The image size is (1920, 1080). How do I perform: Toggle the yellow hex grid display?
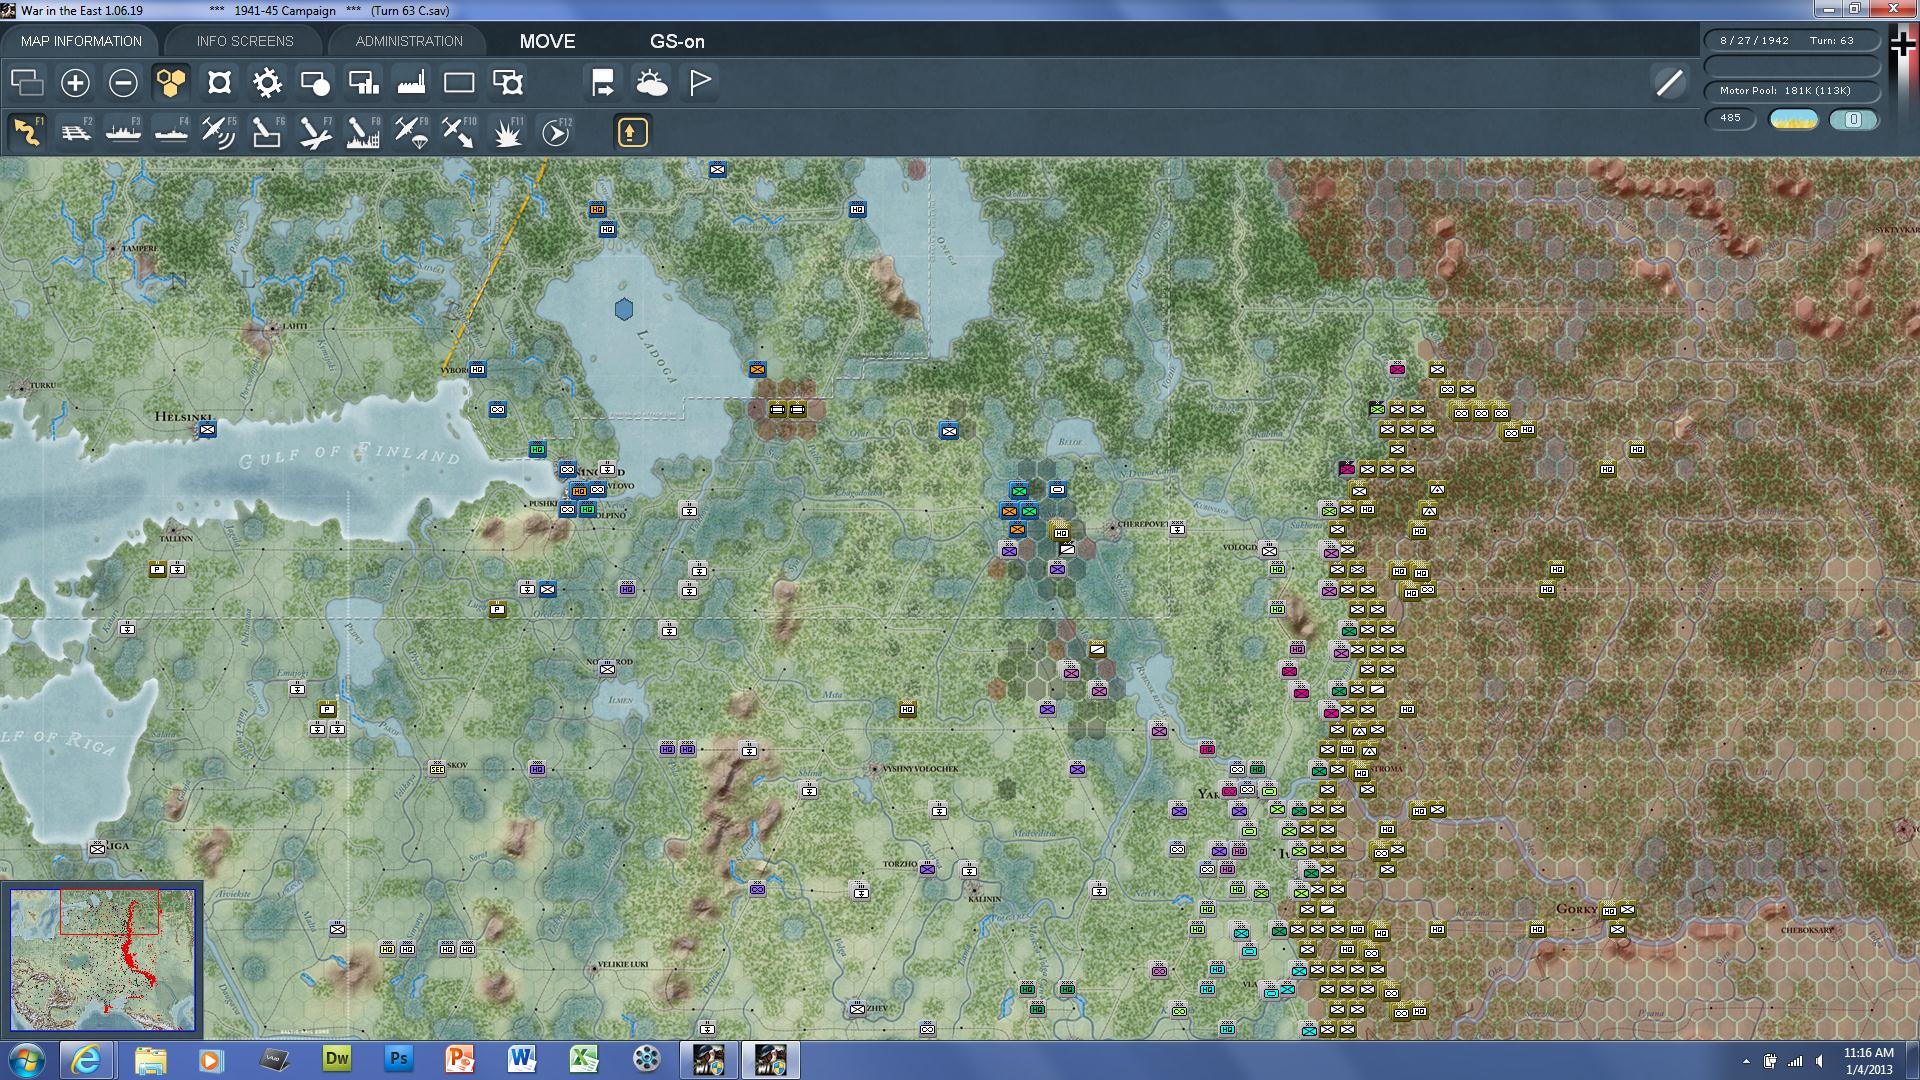click(171, 83)
